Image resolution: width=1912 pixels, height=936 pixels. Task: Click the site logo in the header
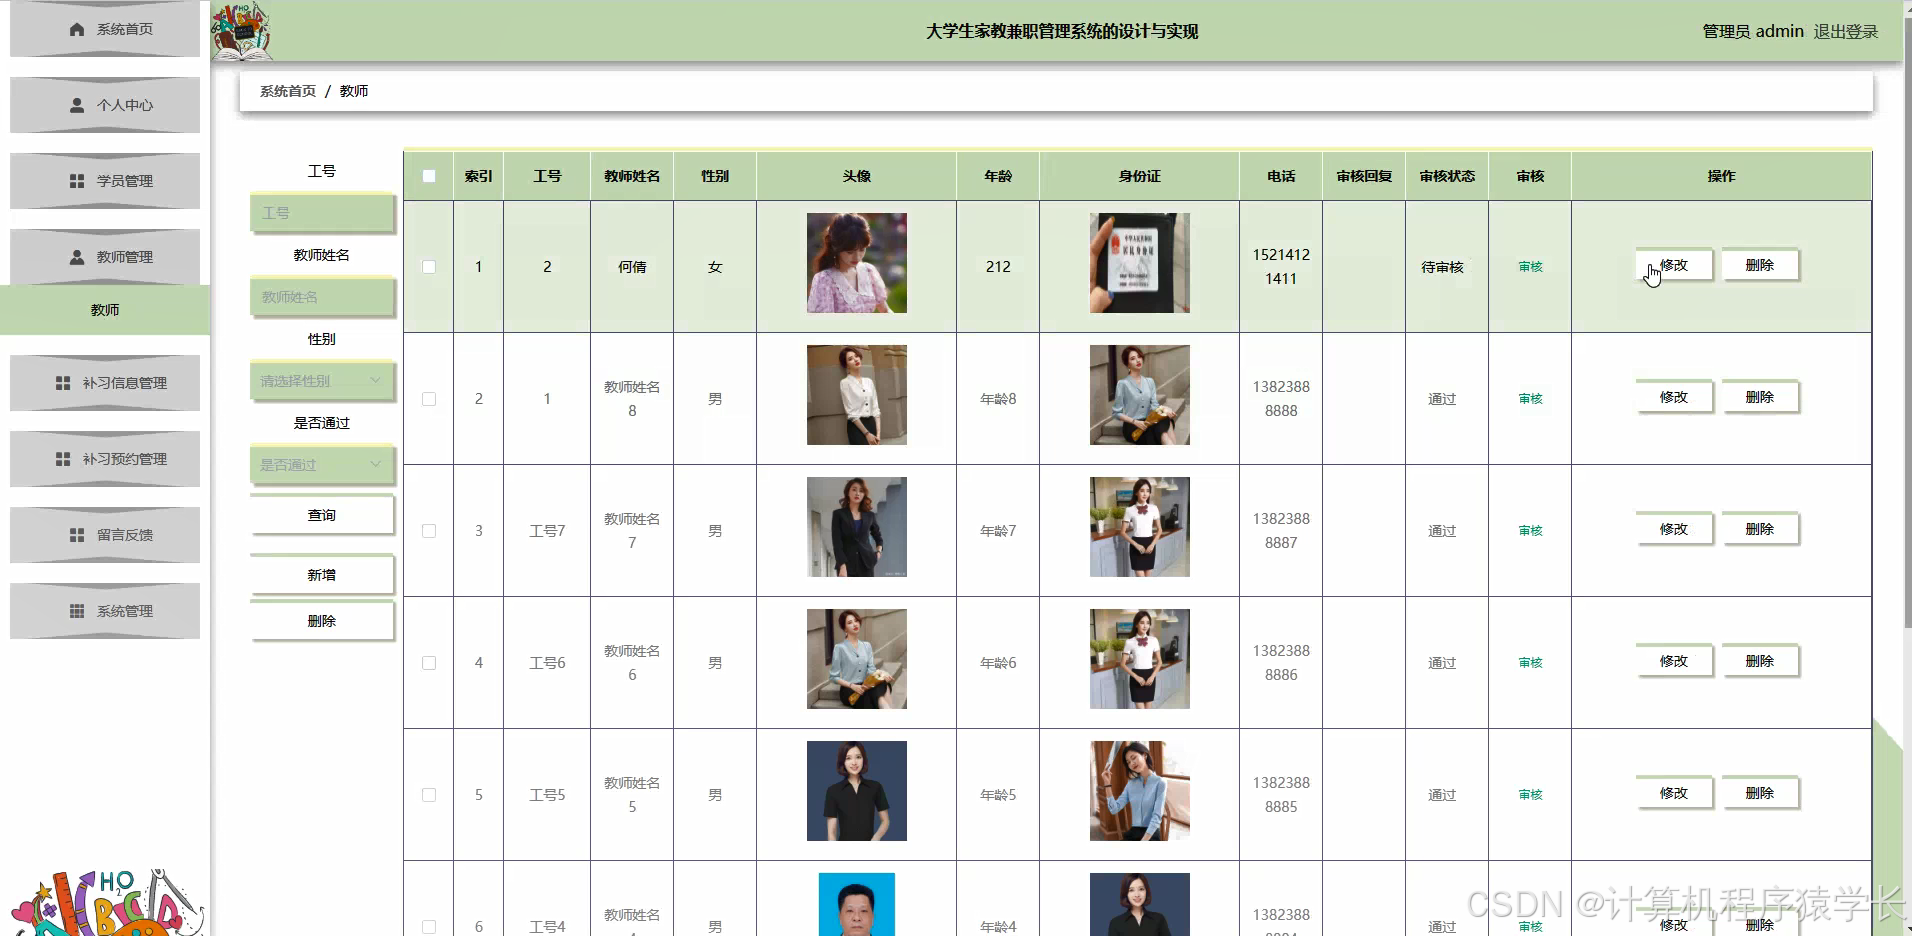(241, 31)
